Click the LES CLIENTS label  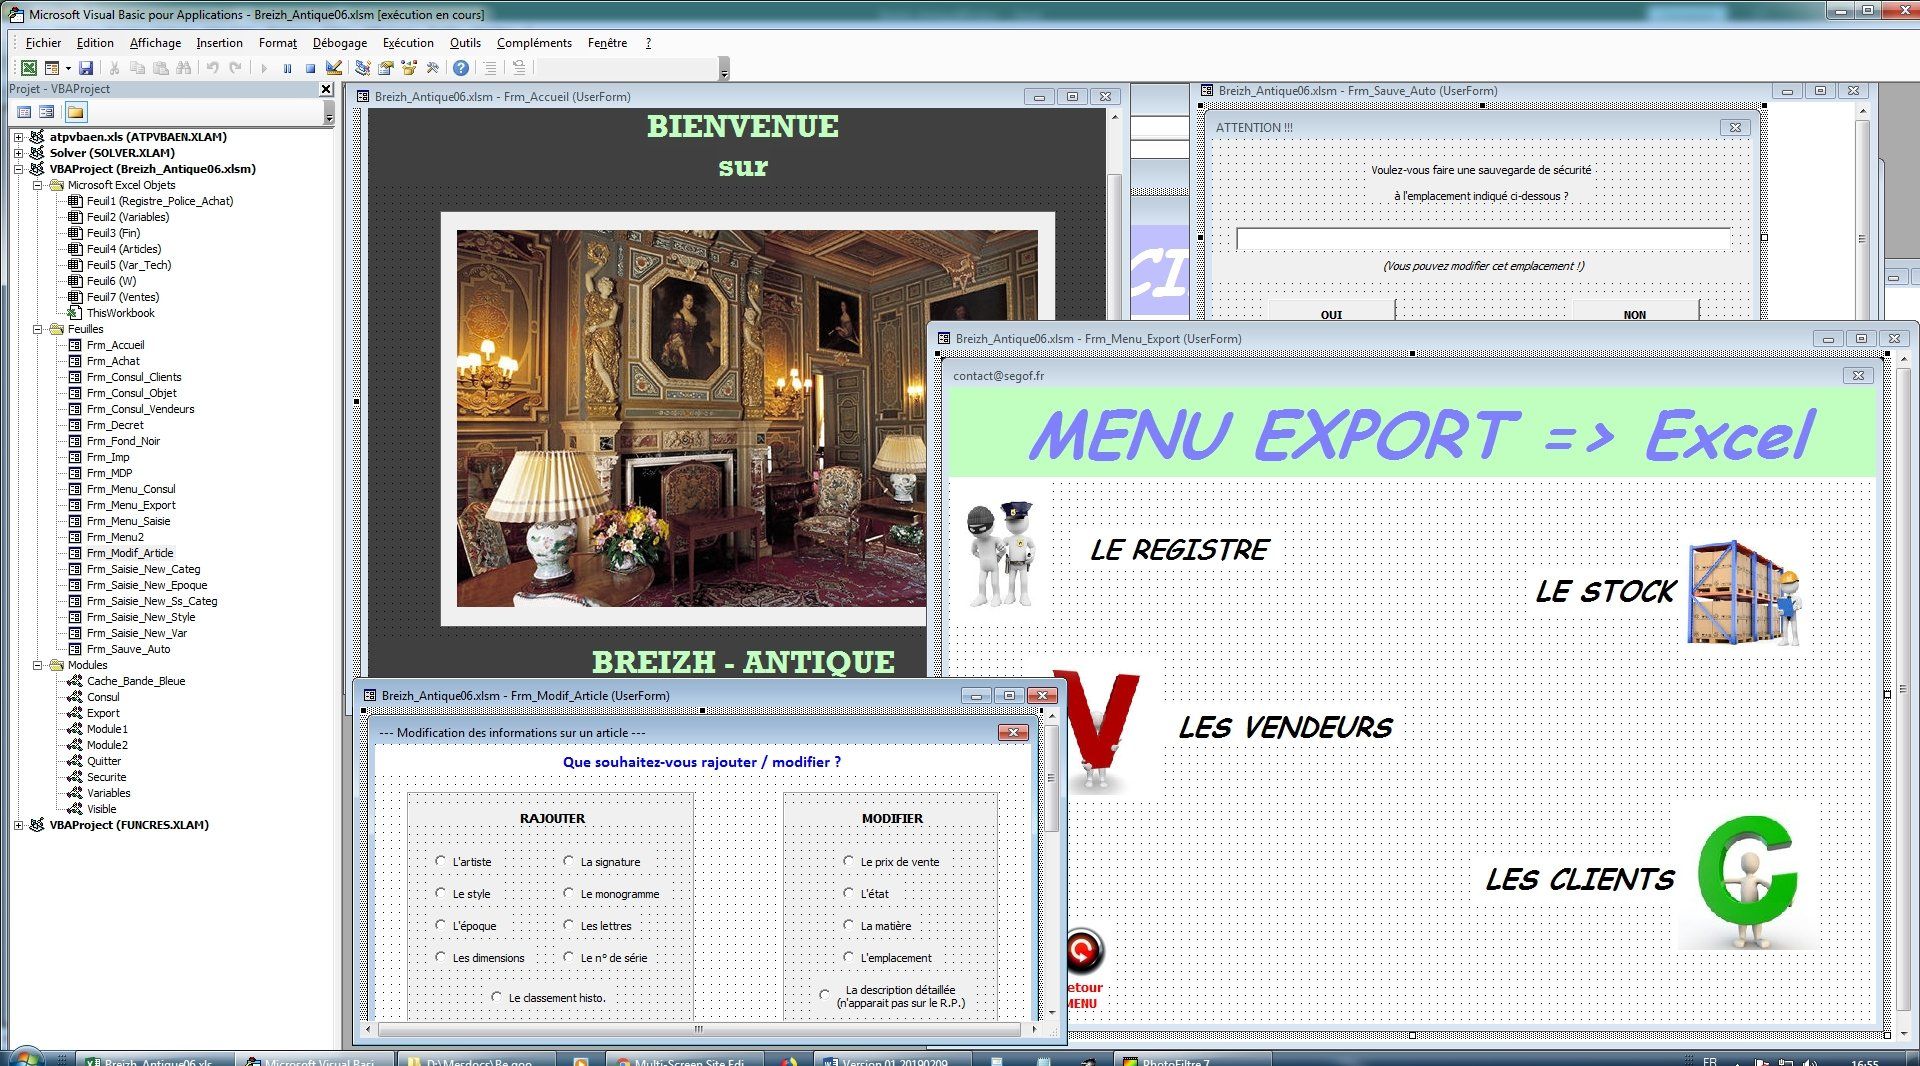[1579, 880]
